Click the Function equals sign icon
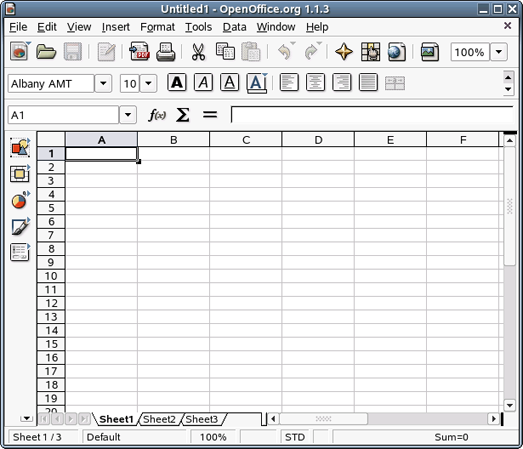The height and width of the screenshot is (449, 523). [210, 115]
